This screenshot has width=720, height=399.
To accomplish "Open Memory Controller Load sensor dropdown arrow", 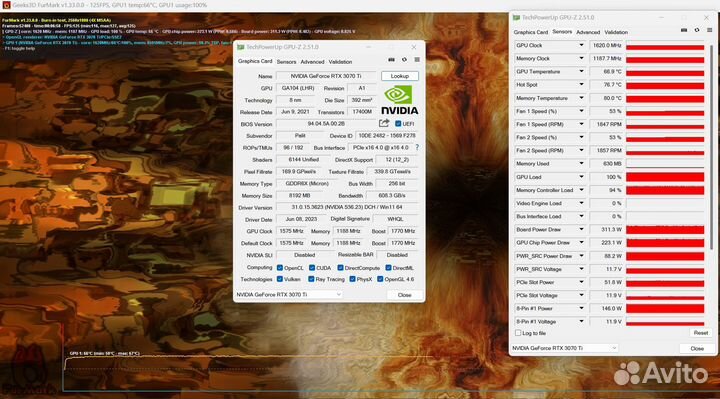I will (x=581, y=190).
